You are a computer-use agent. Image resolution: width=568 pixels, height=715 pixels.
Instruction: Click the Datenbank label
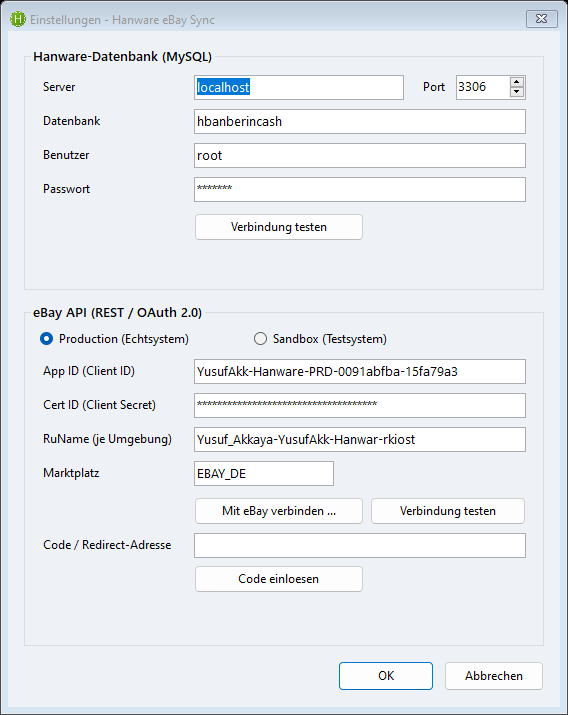(72, 121)
